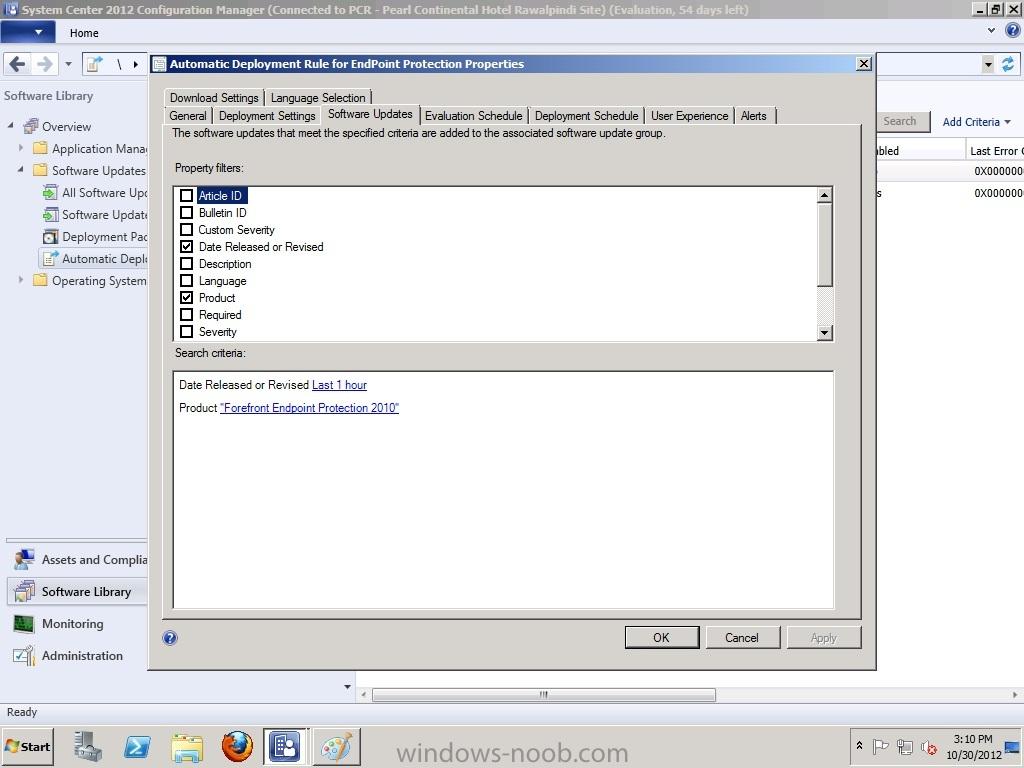Select the Operating Systems folder icon
1024x768 pixels.
pyautogui.click(x=40, y=280)
